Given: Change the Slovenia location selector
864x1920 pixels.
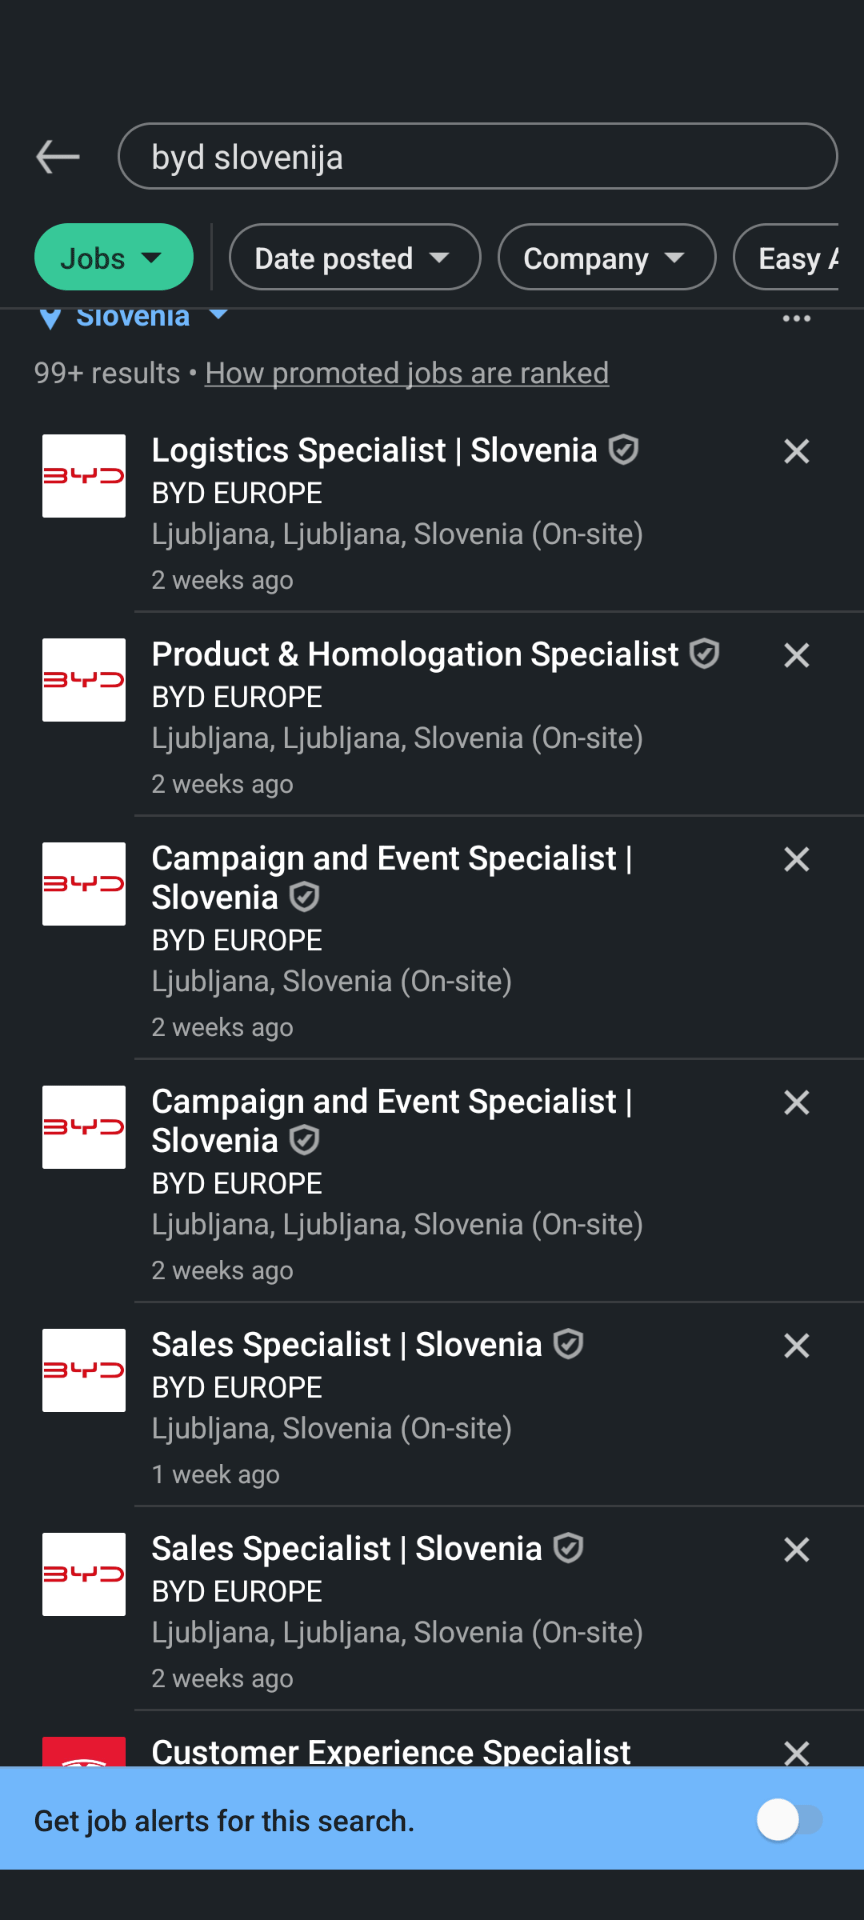Looking at the screenshot, I should click(x=133, y=318).
